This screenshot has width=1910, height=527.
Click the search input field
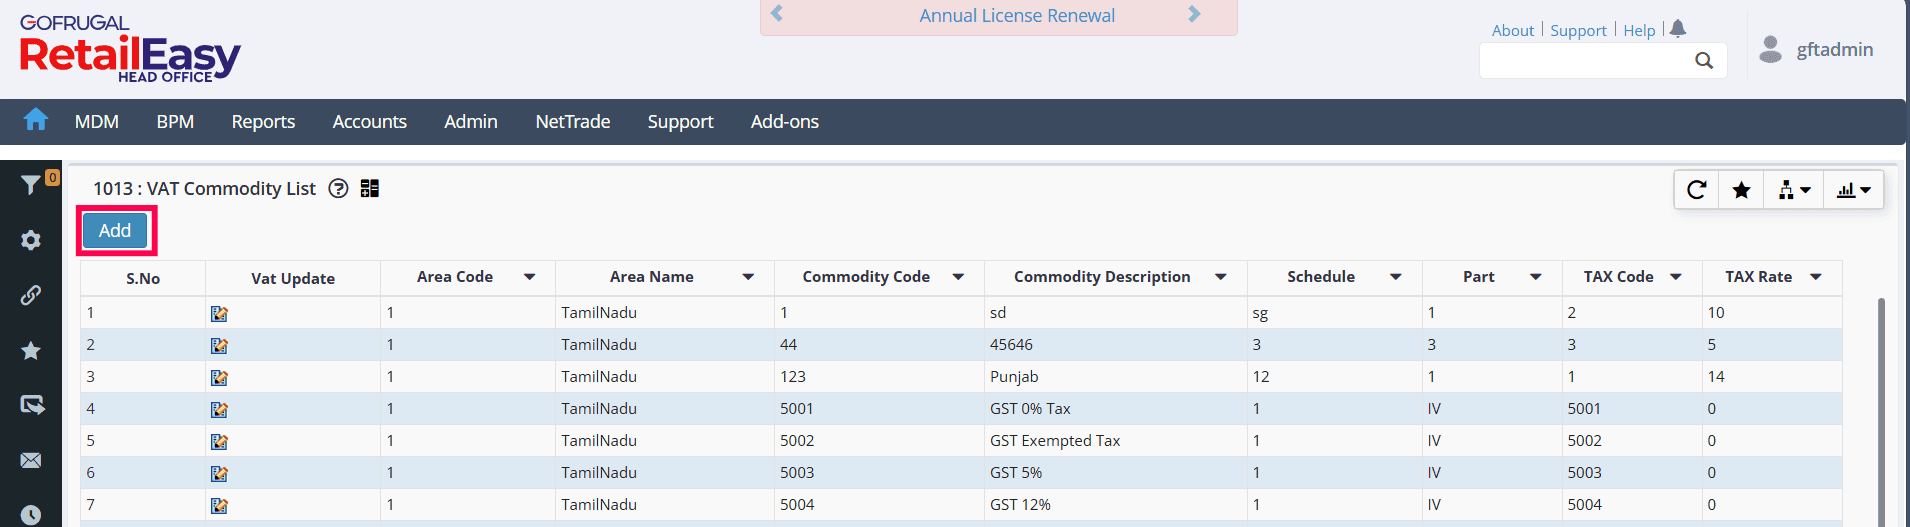1585,61
